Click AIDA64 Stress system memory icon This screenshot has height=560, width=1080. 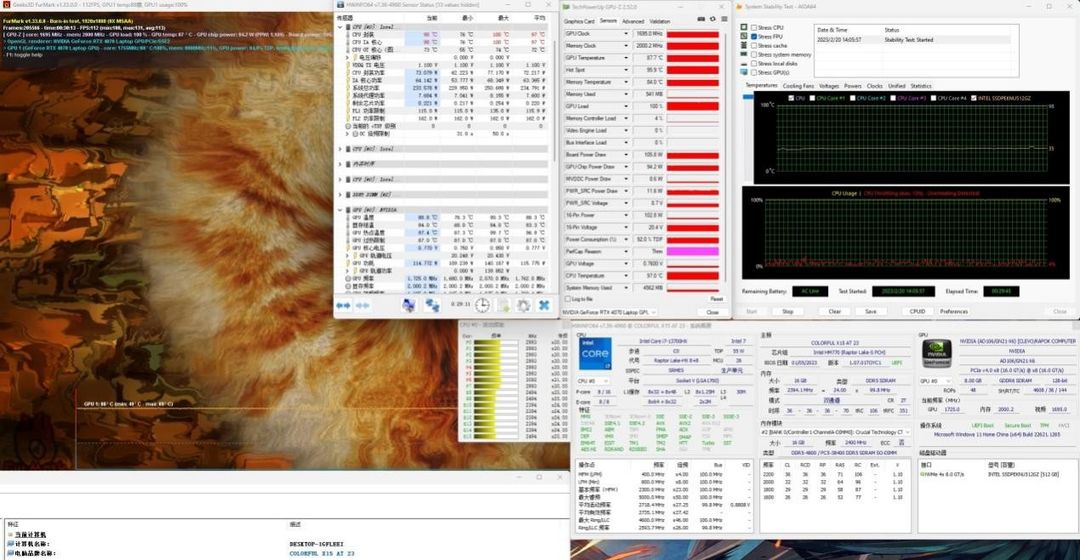[744, 54]
